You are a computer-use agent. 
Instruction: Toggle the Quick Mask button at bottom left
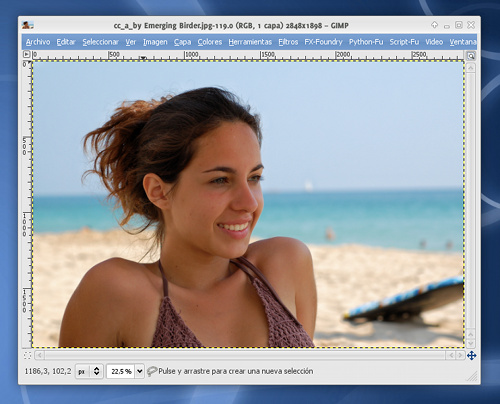pyautogui.click(x=27, y=355)
